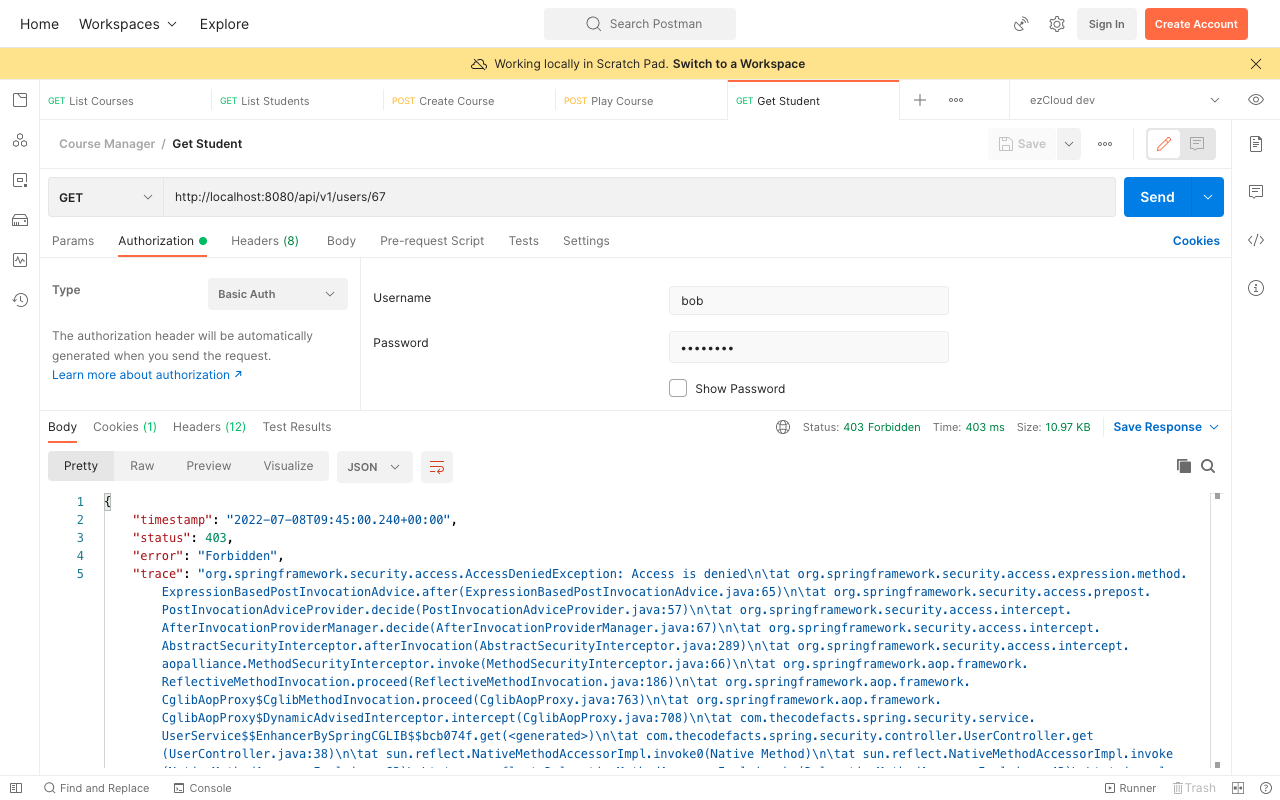
Task: Expand the Save button dropdown arrow
Action: click(x=1069, y=144)
